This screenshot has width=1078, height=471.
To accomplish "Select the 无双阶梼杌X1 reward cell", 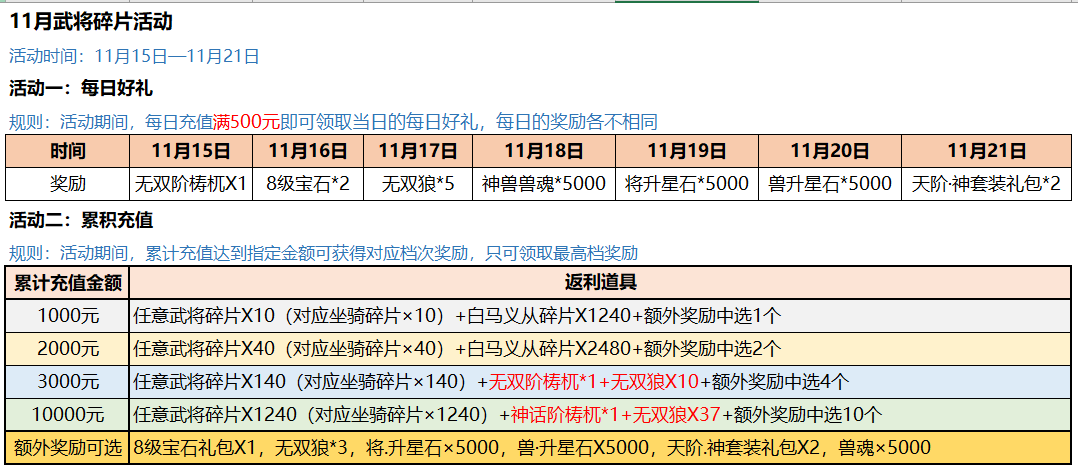I will pos(191,184).
